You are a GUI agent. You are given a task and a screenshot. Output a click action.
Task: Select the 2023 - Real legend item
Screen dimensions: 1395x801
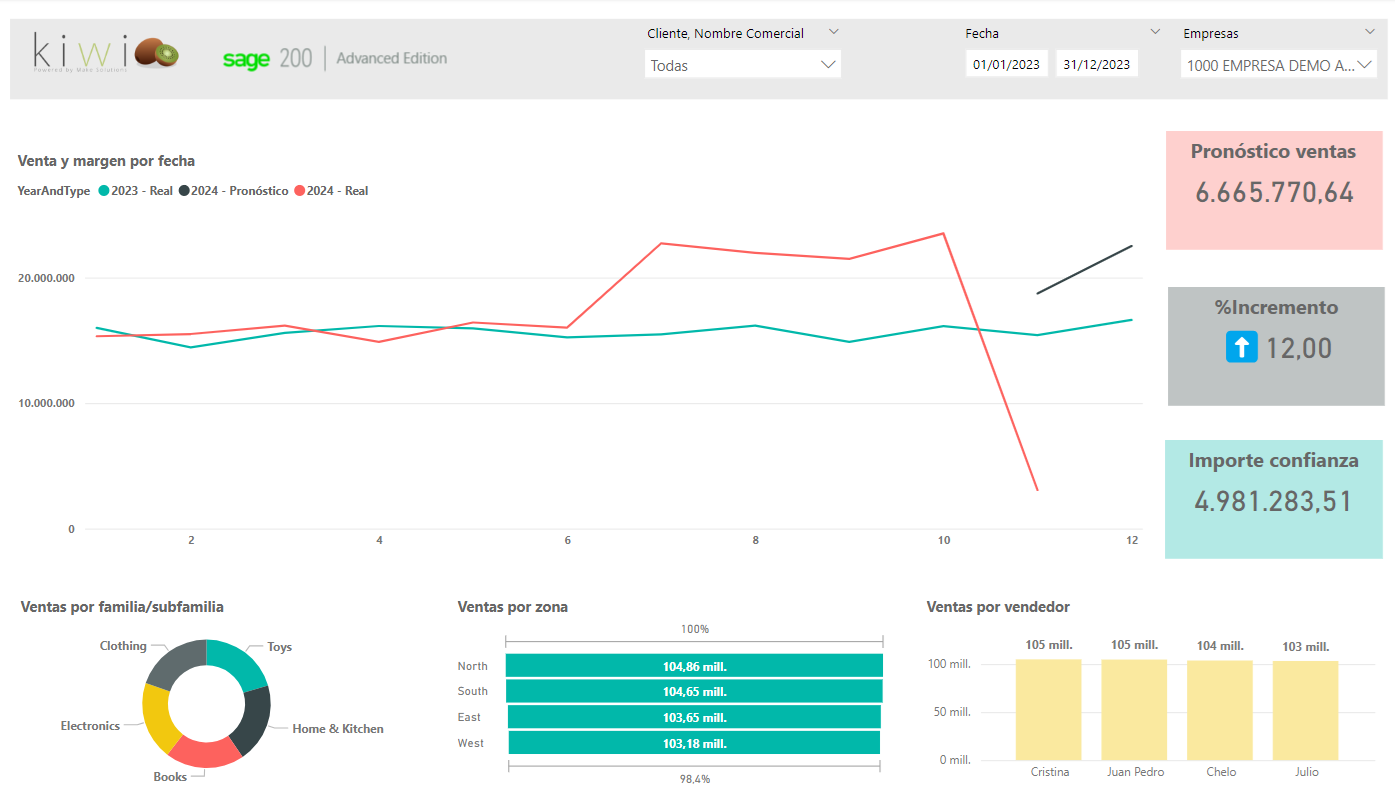pyautogui.click(x=136, y=191)
